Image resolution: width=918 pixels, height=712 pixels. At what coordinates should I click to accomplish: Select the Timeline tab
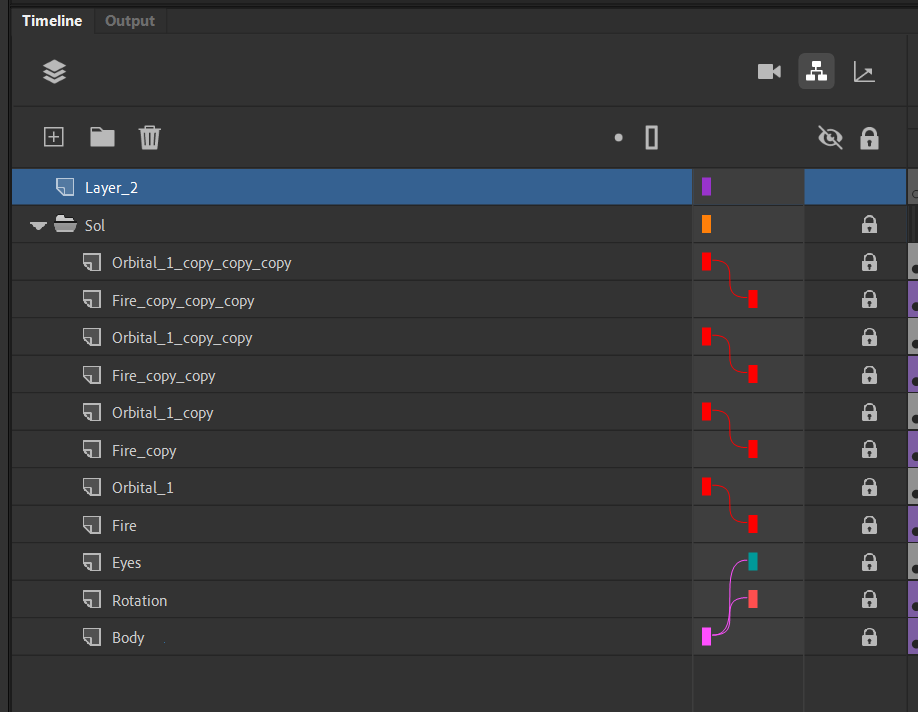click(x=52, y=21)
